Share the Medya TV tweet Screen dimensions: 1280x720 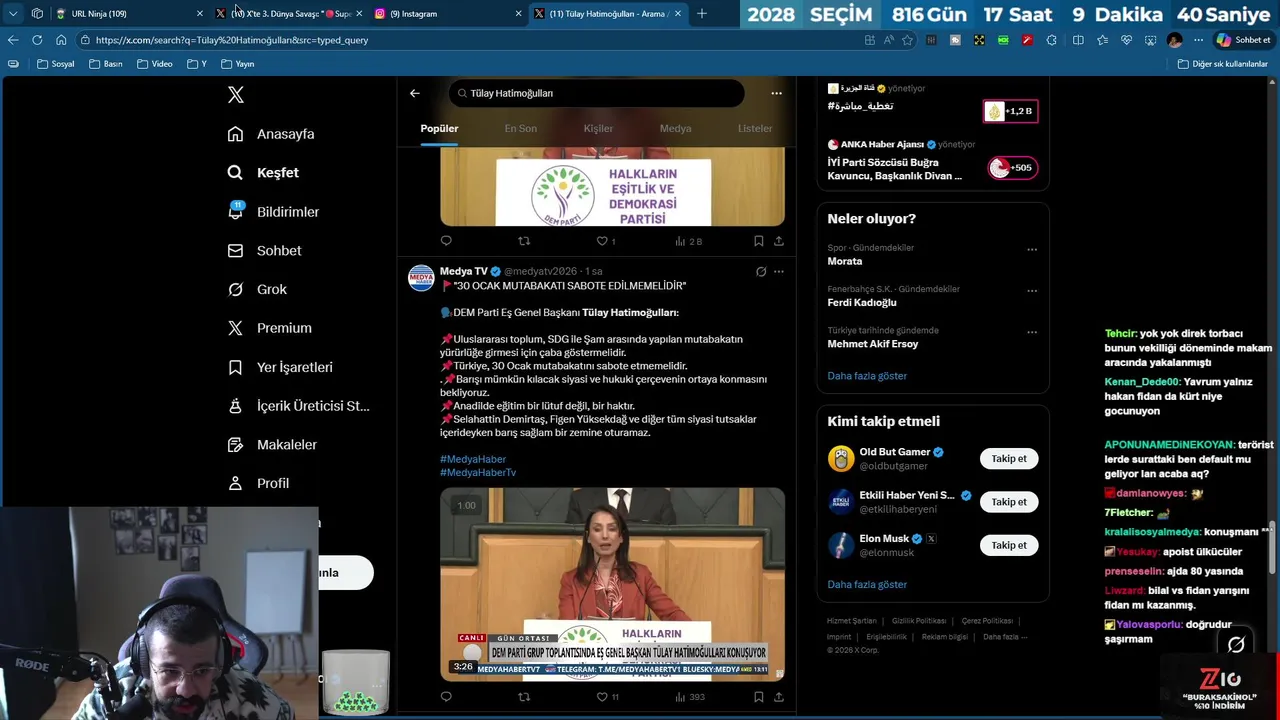point(778,697)
